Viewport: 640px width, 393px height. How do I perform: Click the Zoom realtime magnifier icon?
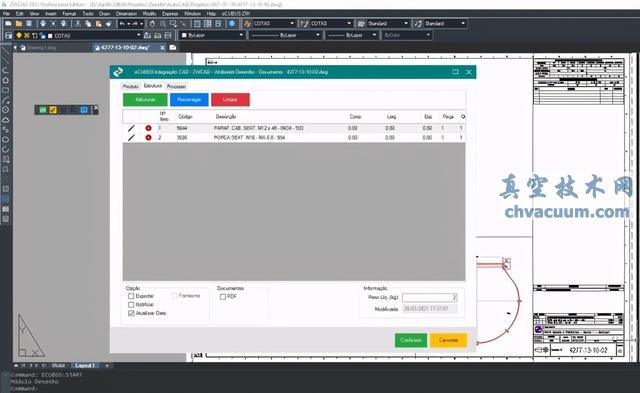pyautogui.click(x=163, y=24)
